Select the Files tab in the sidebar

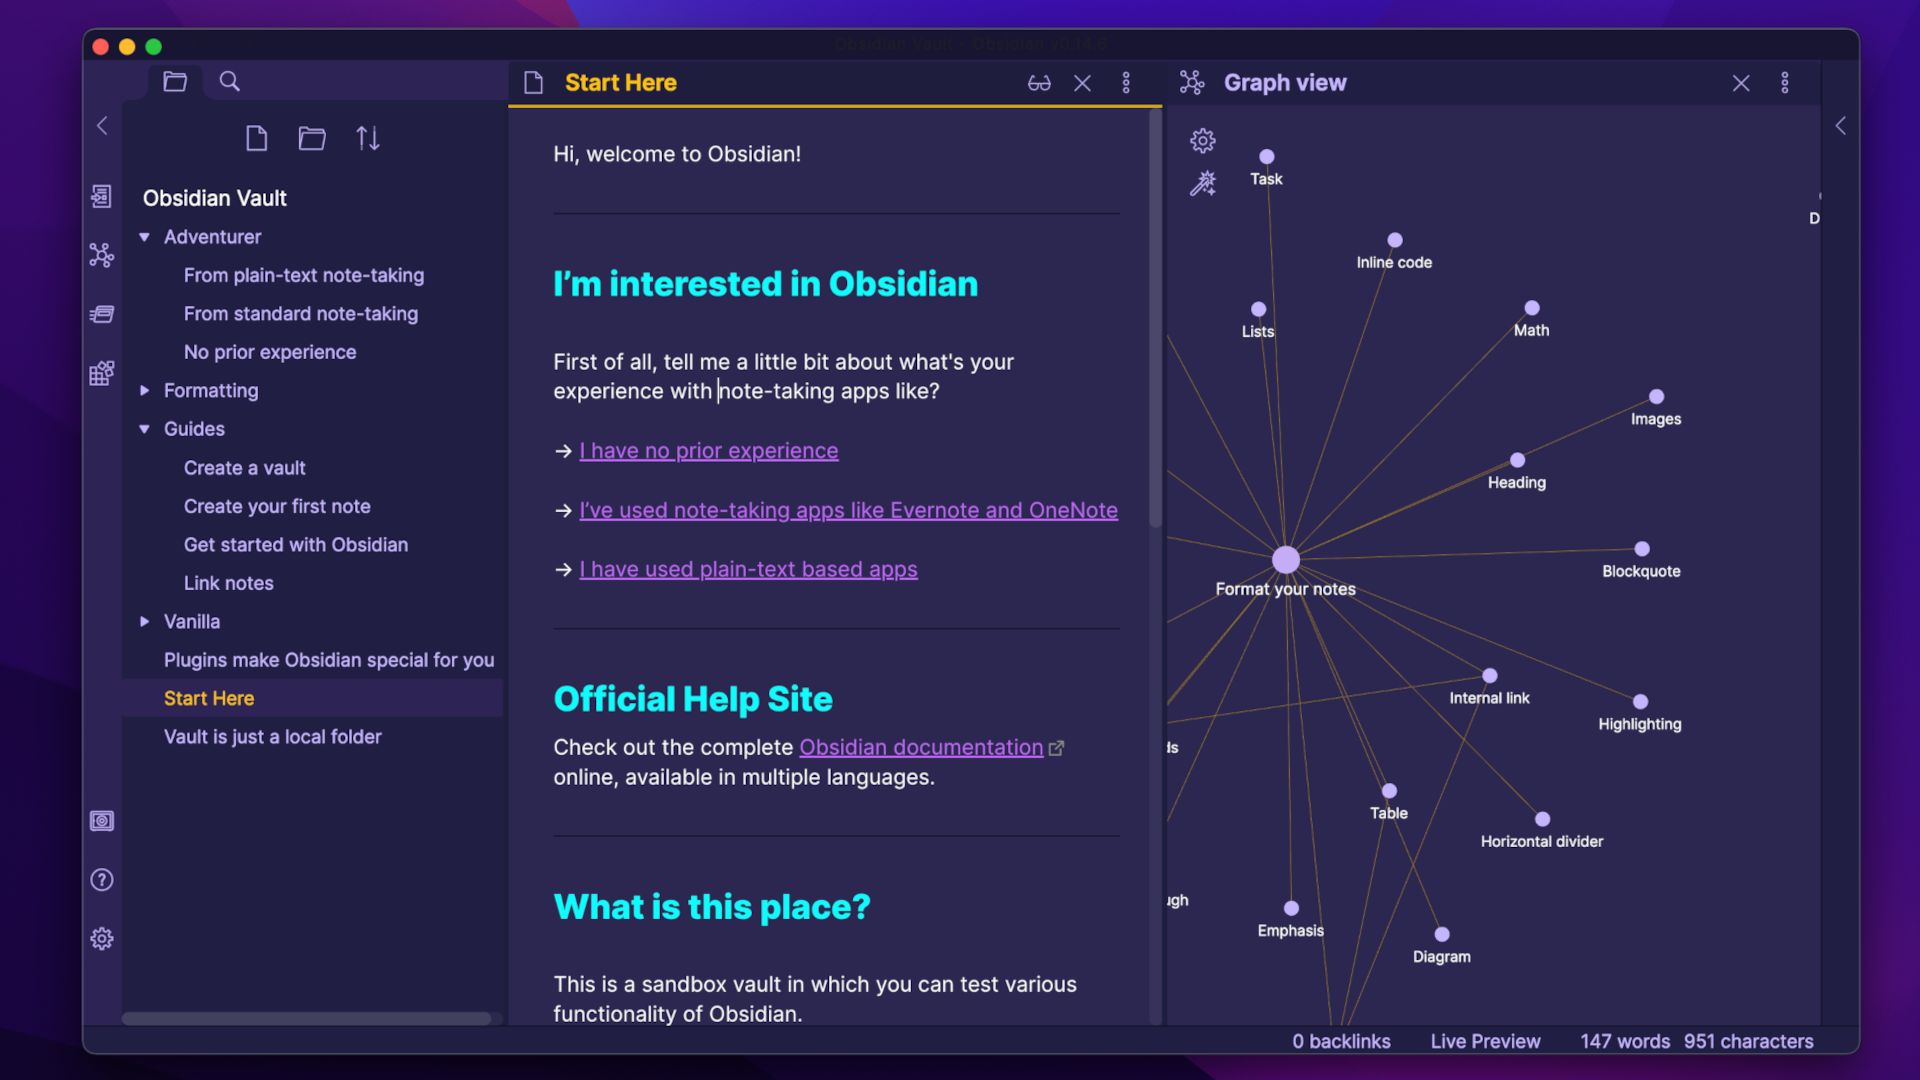175,81
